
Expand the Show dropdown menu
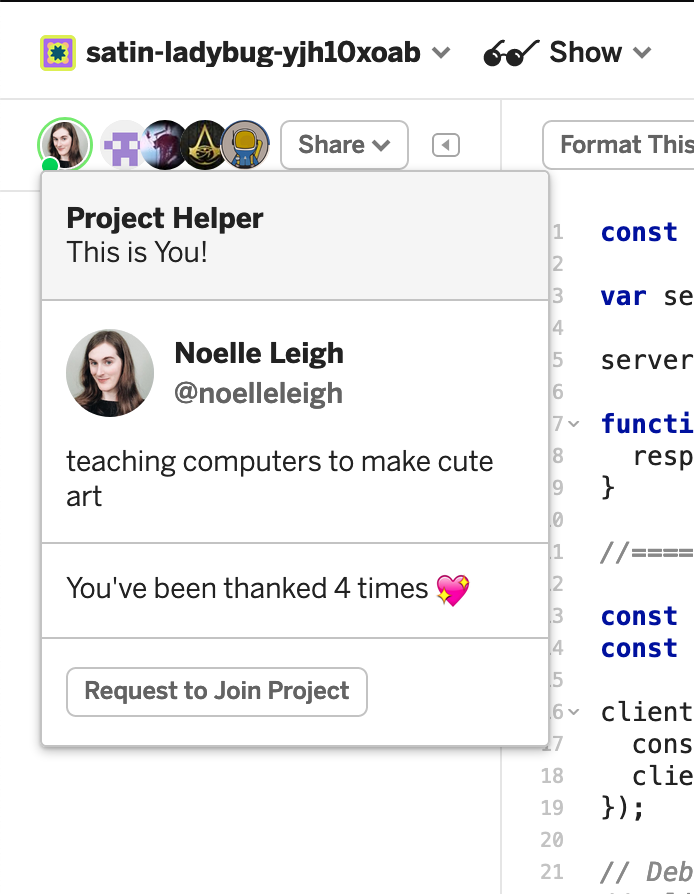[x=643, y=53]
